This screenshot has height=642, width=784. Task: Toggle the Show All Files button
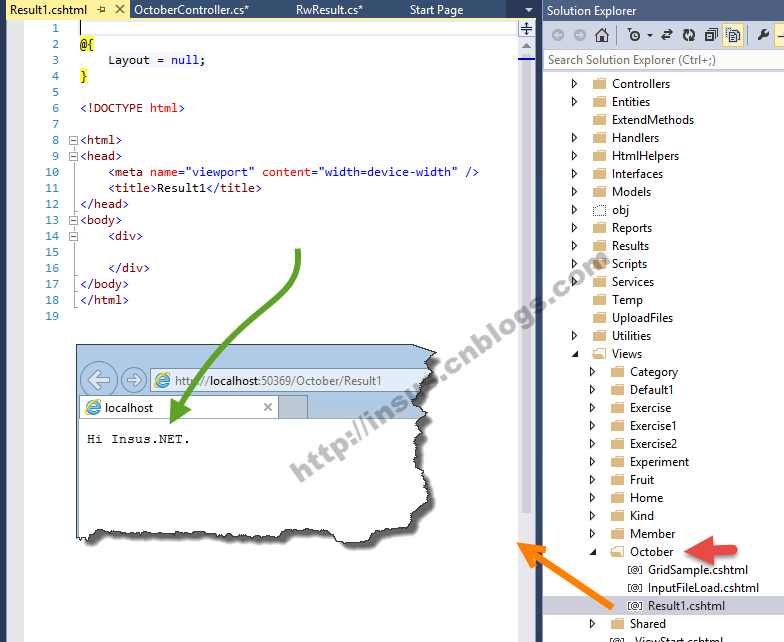coord(733,35)
